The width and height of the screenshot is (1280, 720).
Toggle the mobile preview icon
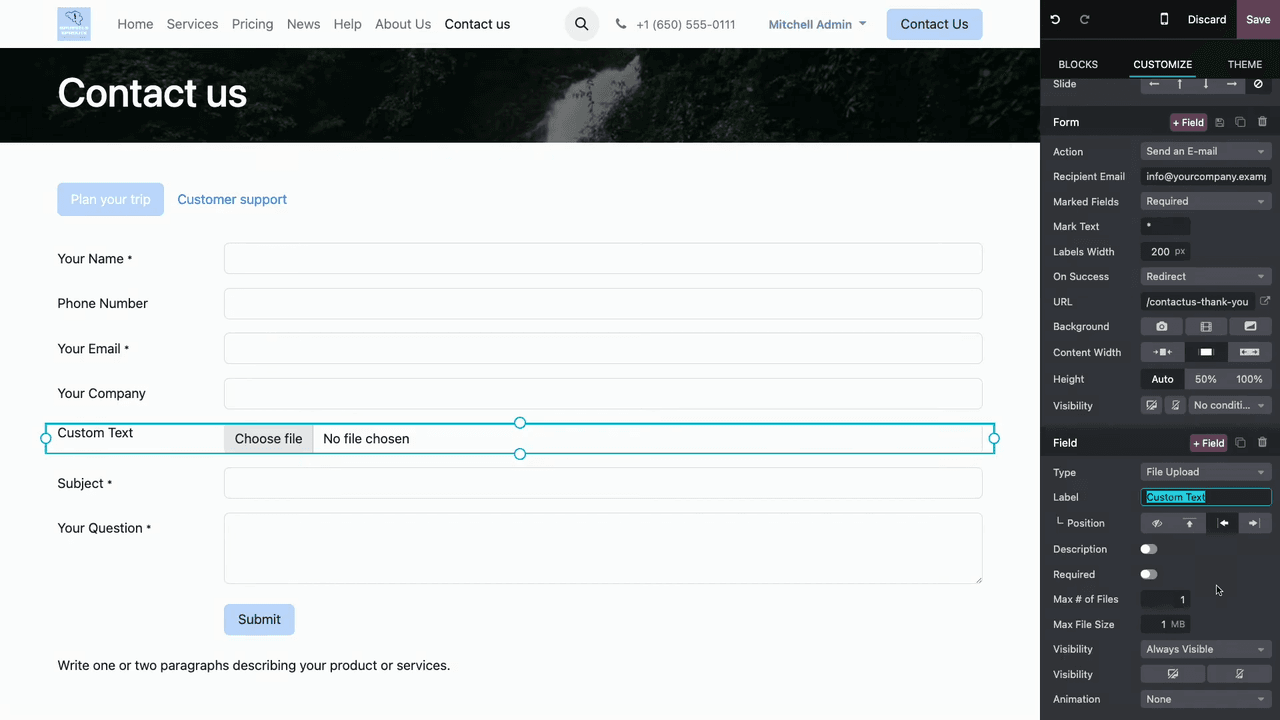coord(1164,19)
